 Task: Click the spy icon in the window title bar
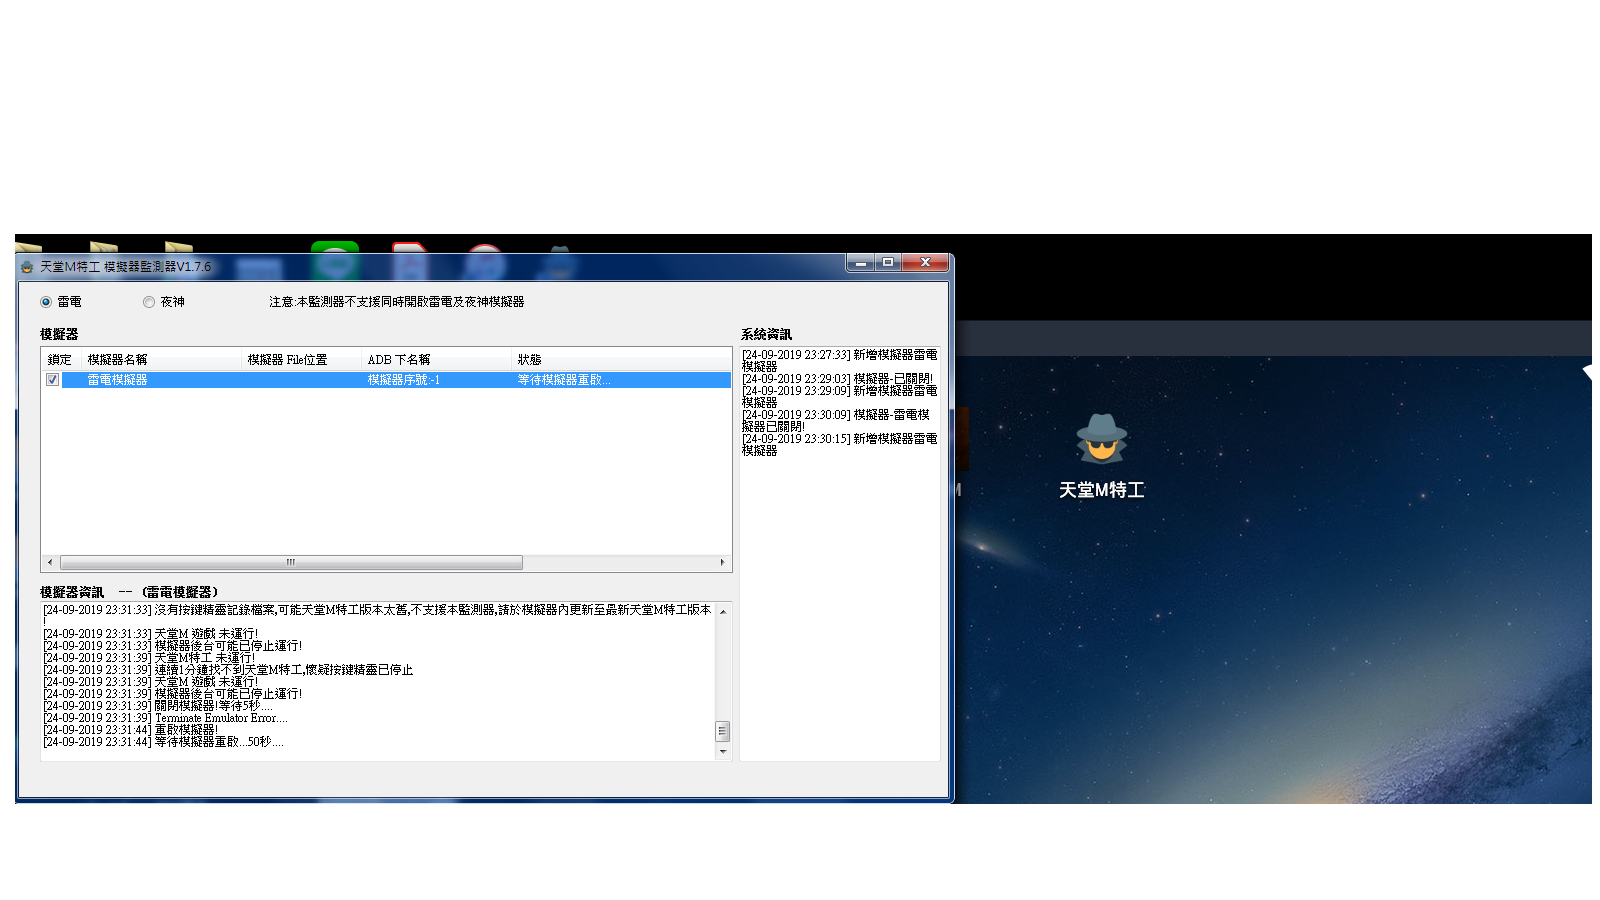pyautogui.click(x=25, y=263)
